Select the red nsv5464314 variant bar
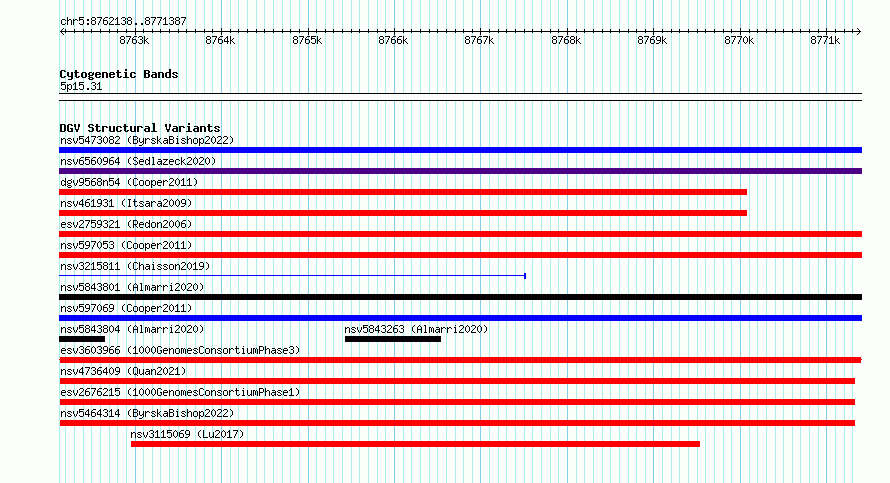The width and height of the screenshot is (890, 483). [x=457, y=423]
